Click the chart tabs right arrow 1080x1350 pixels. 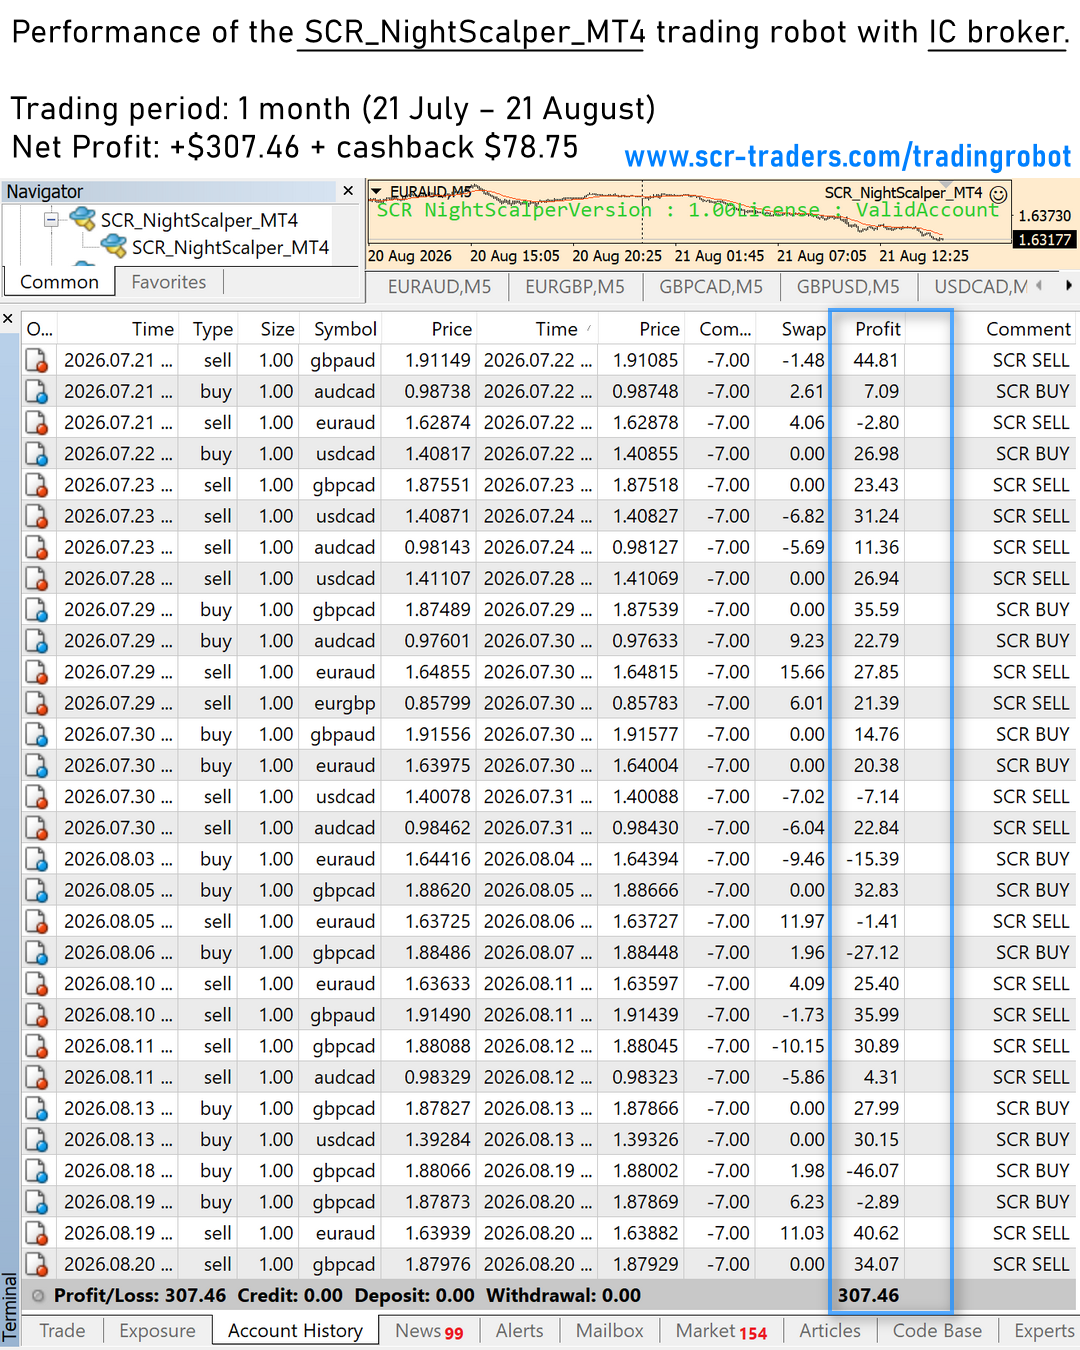[x=1069, y=286]
